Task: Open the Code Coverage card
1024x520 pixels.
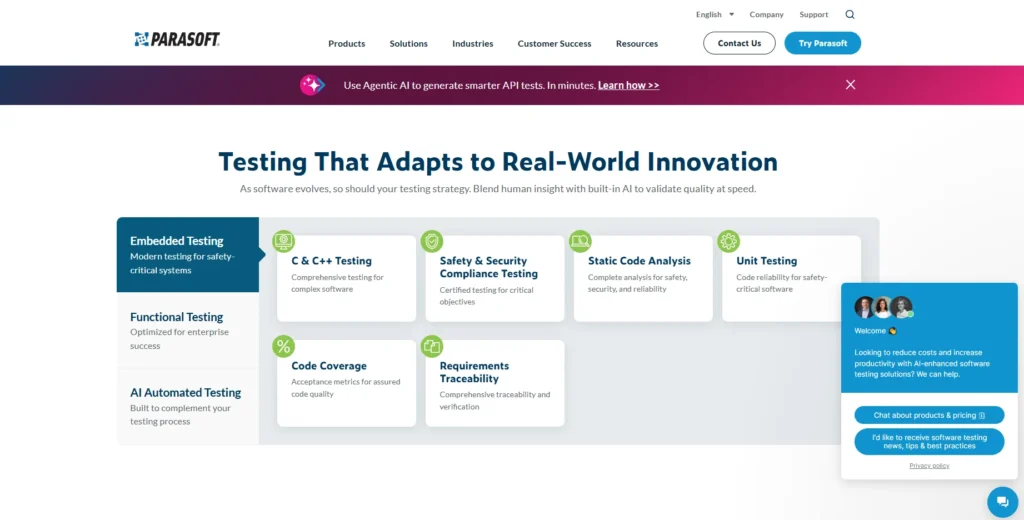Action: [346, 383]
